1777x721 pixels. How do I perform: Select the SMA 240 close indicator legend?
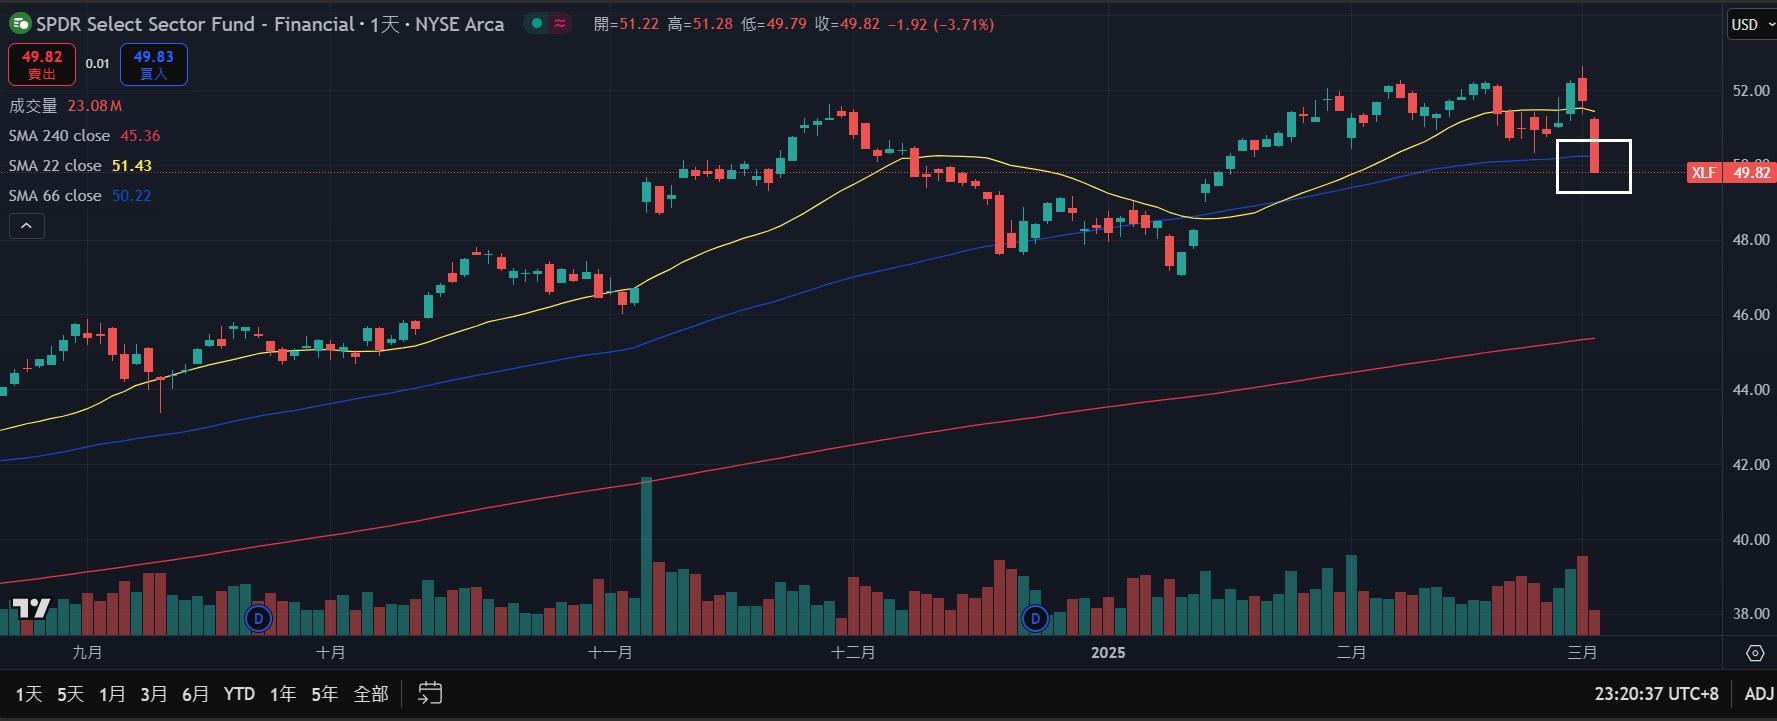pos(60,136)
